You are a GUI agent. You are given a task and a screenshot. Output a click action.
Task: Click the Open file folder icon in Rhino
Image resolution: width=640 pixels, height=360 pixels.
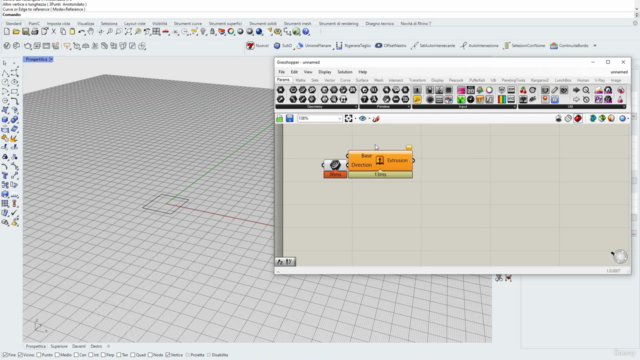(16, 31)
